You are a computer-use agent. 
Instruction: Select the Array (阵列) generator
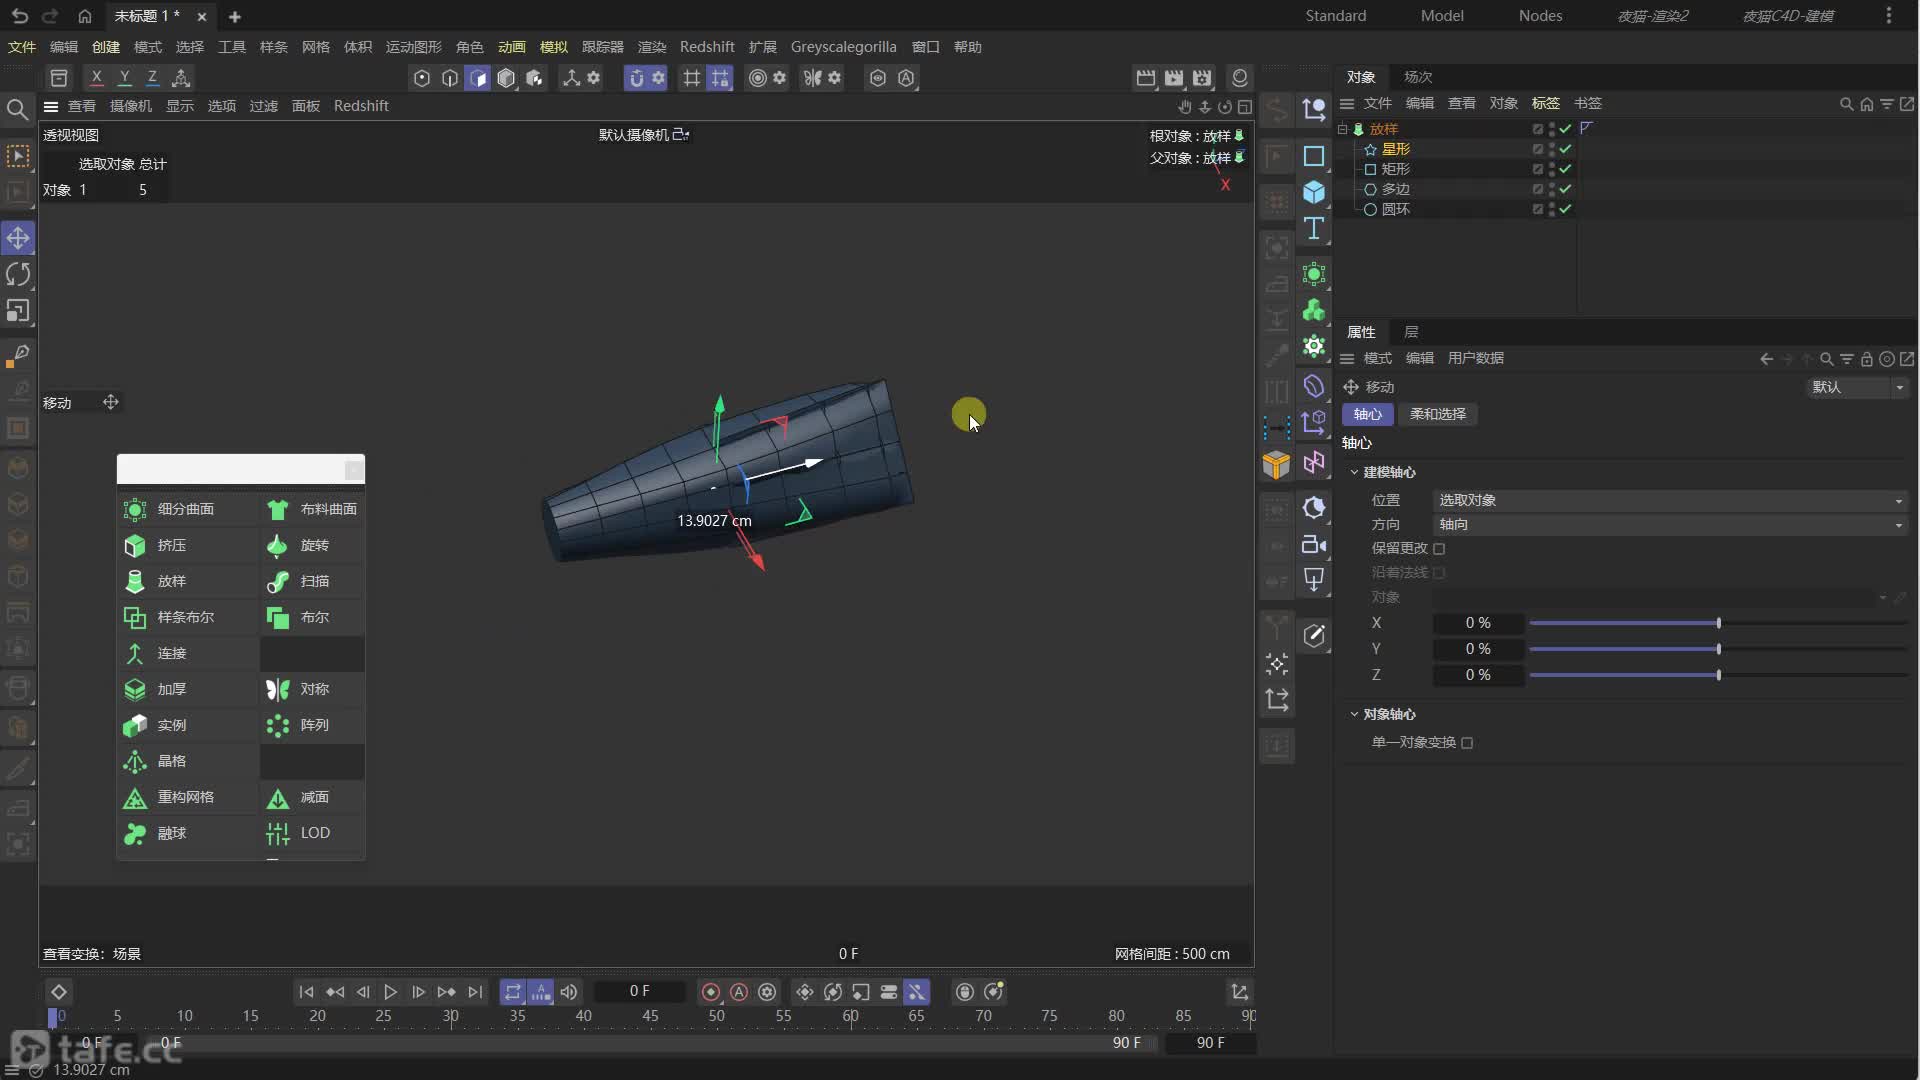[312, 725]
